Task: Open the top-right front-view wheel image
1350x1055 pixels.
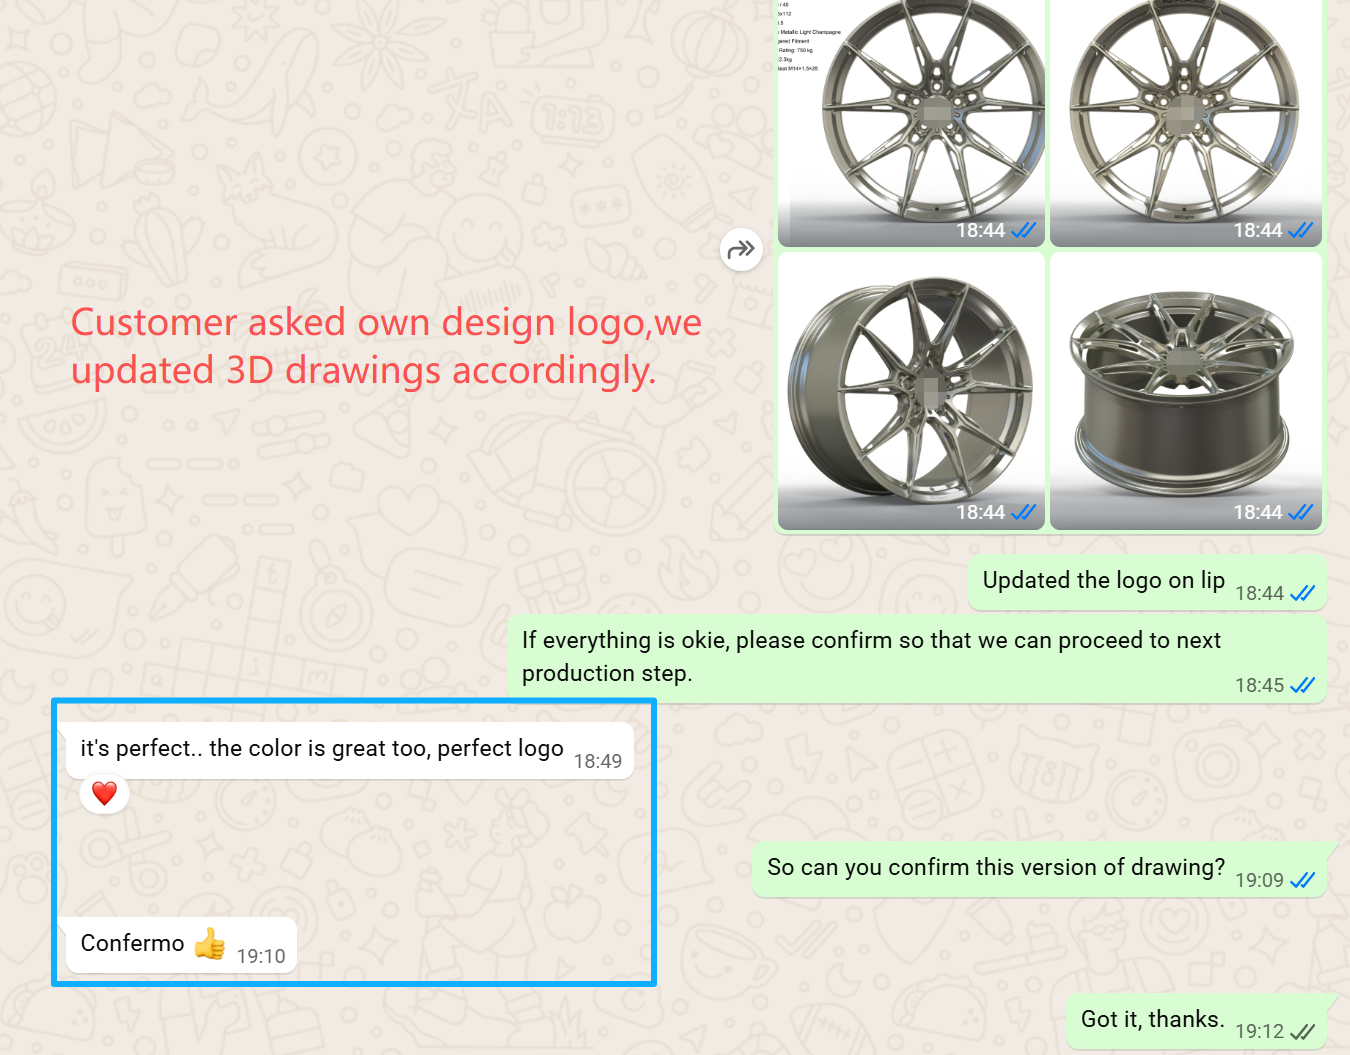Action: pyautogui.click(x=1186, y=122)
